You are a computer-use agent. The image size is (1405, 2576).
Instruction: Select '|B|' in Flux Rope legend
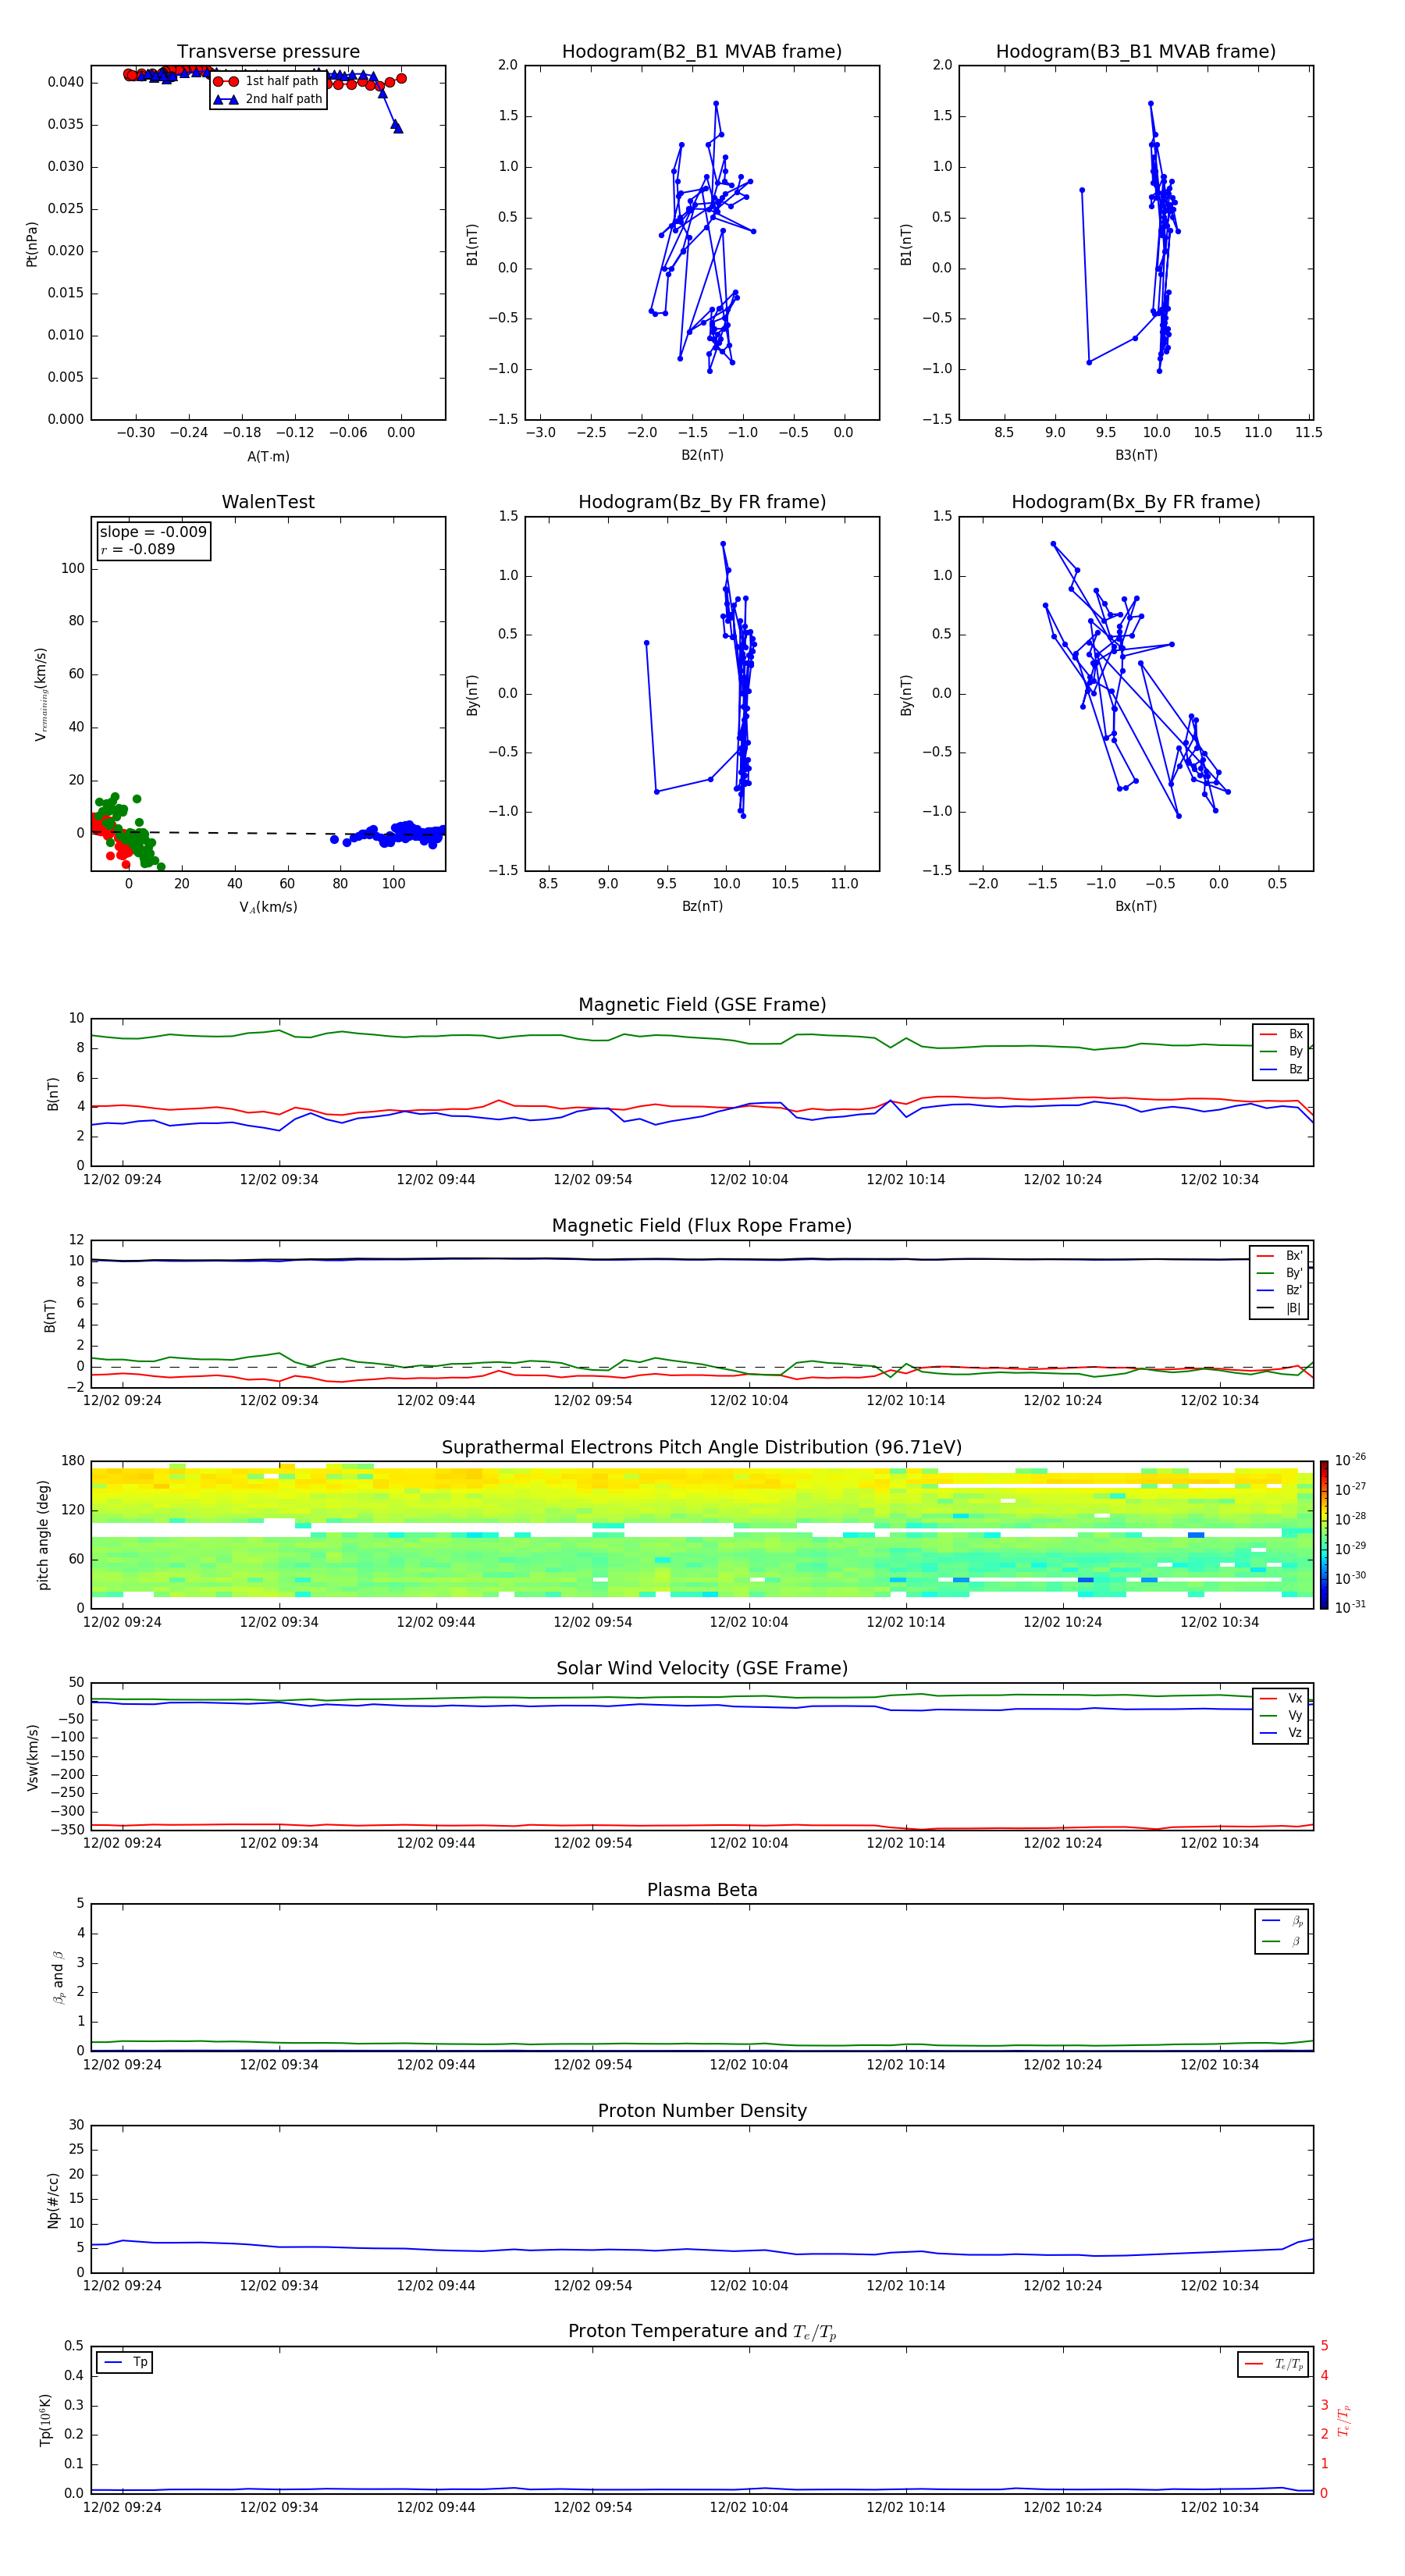pyautogui.click(x=1279, y=1308)
